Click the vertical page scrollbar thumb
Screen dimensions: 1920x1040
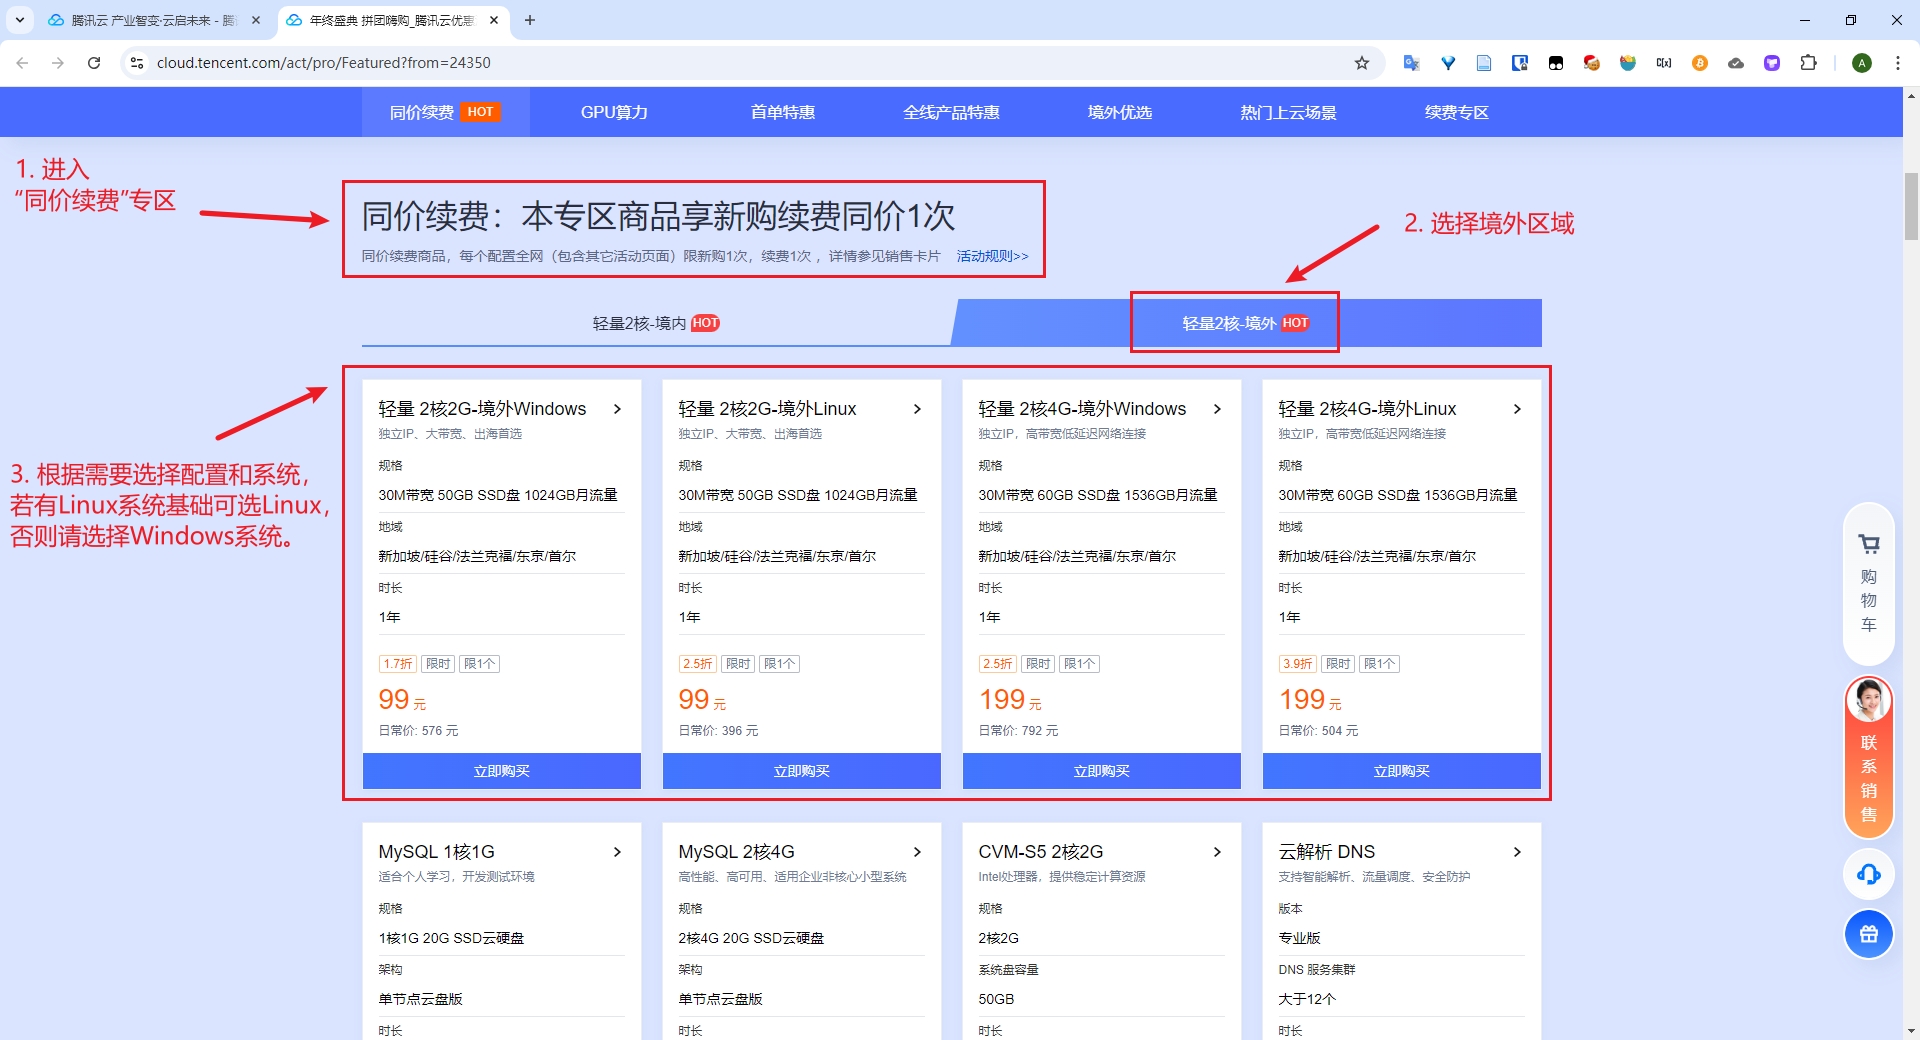tap(1911, 206)
